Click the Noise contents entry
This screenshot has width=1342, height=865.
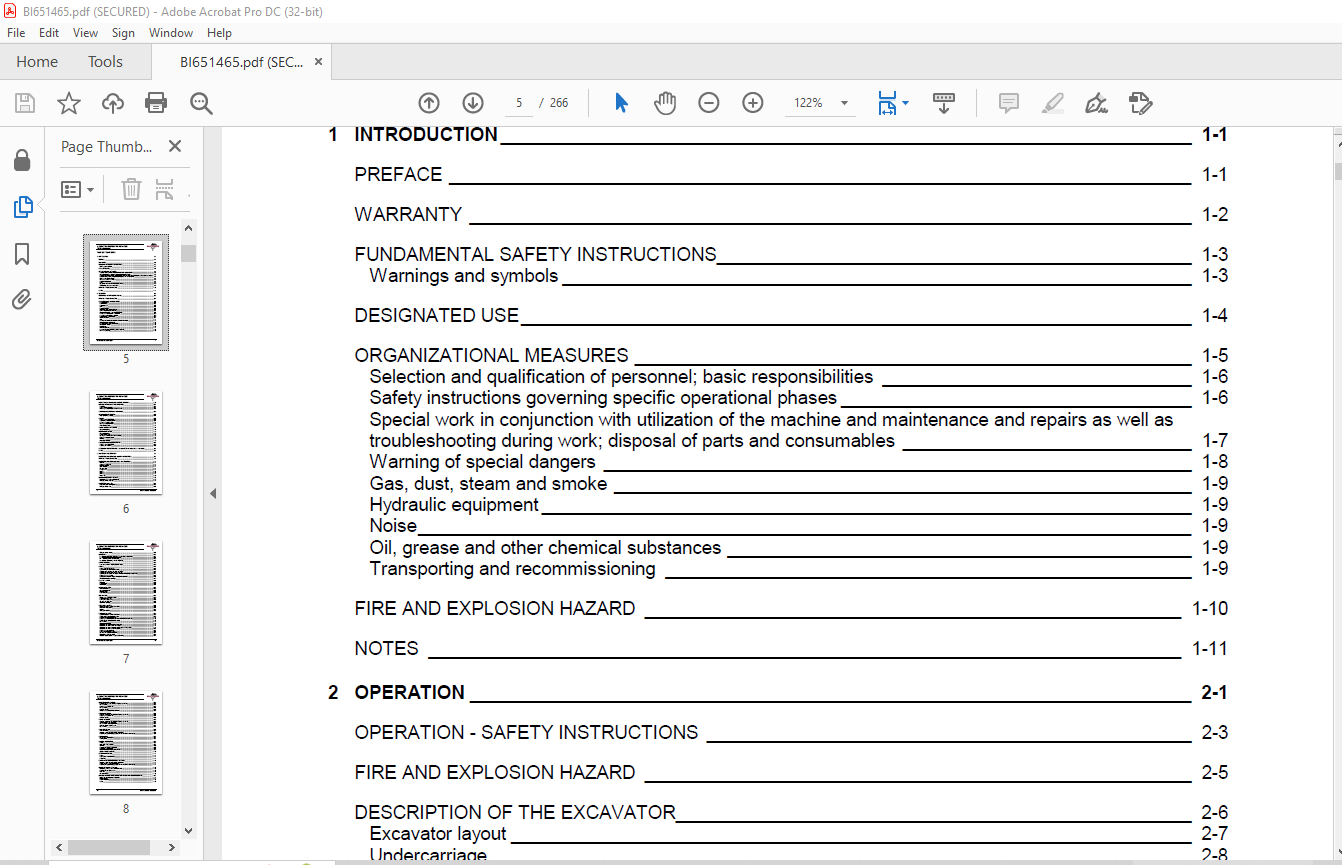click(x=393, y=526)
